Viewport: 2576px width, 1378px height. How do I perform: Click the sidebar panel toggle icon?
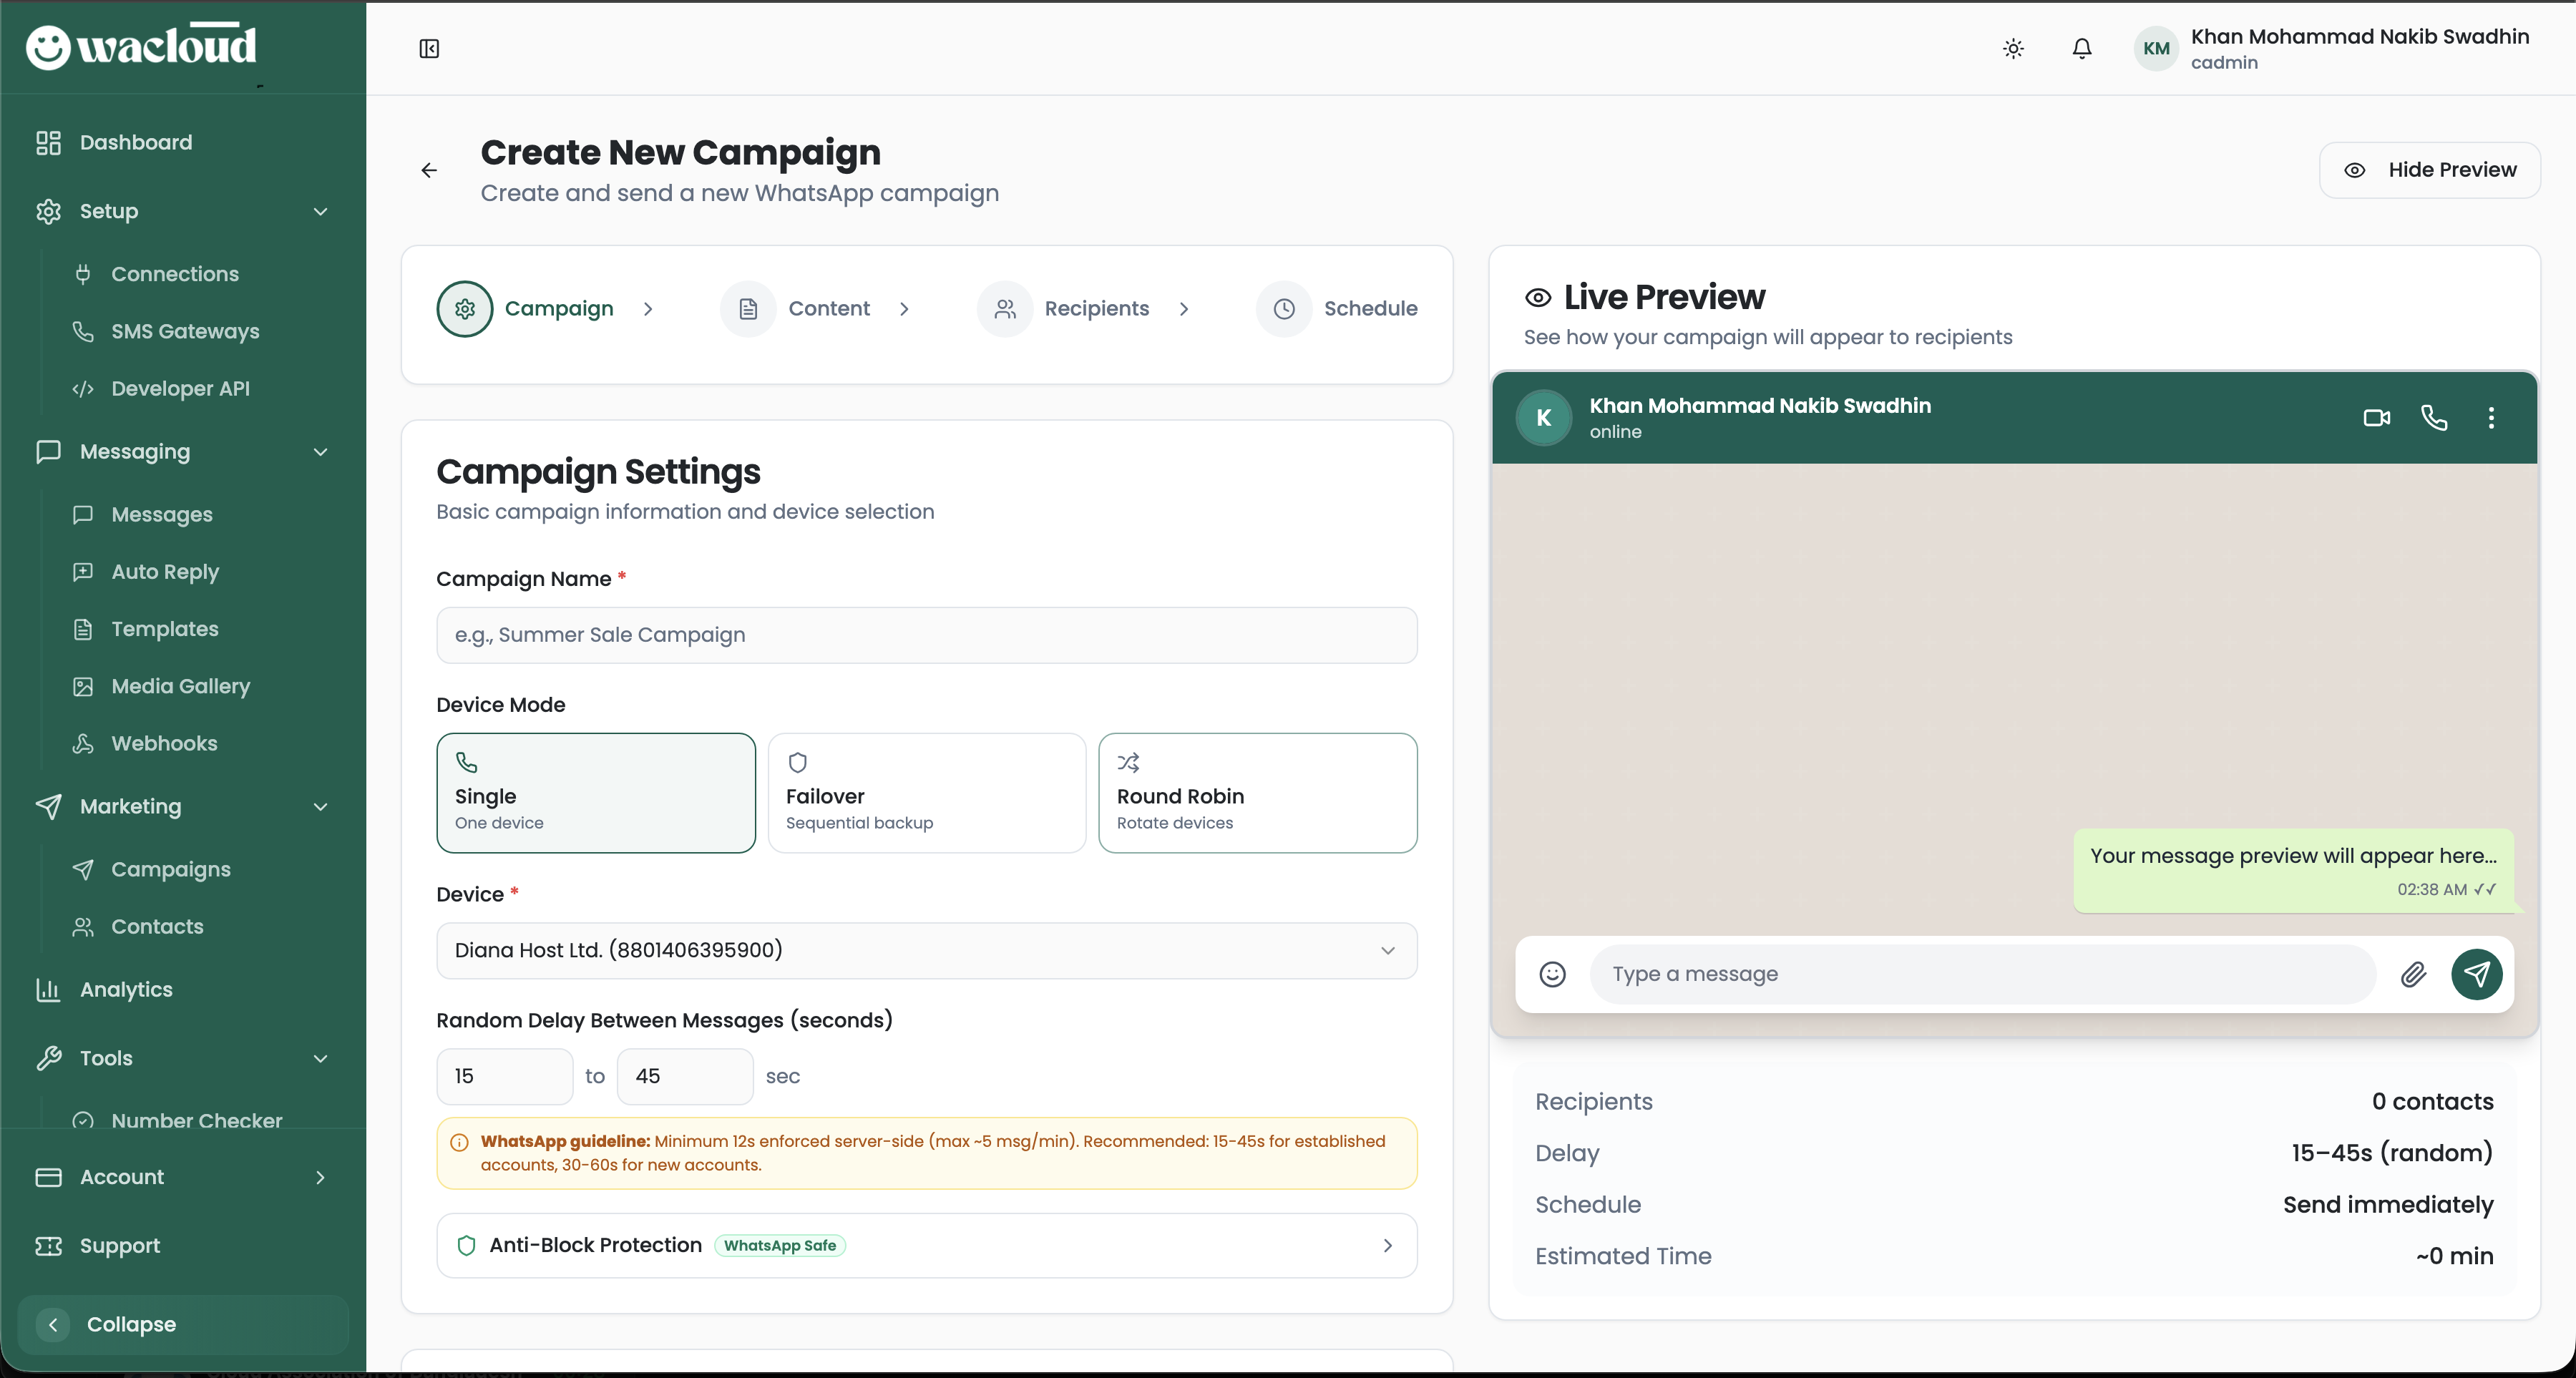[x=429, y=48]
